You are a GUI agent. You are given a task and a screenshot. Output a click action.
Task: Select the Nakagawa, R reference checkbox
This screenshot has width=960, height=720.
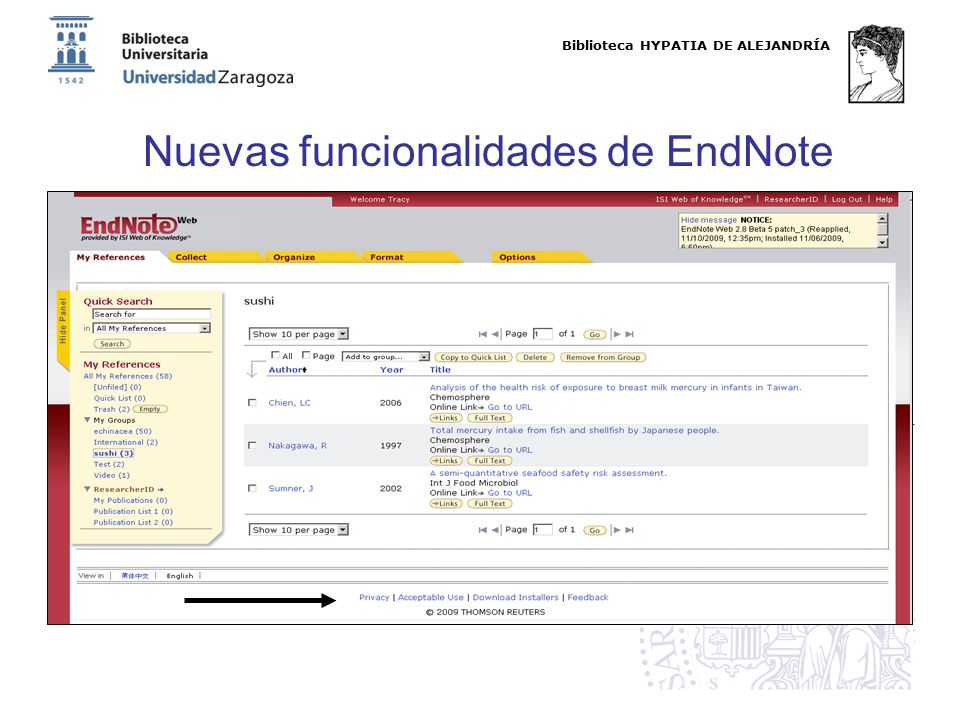pos(252,446)
